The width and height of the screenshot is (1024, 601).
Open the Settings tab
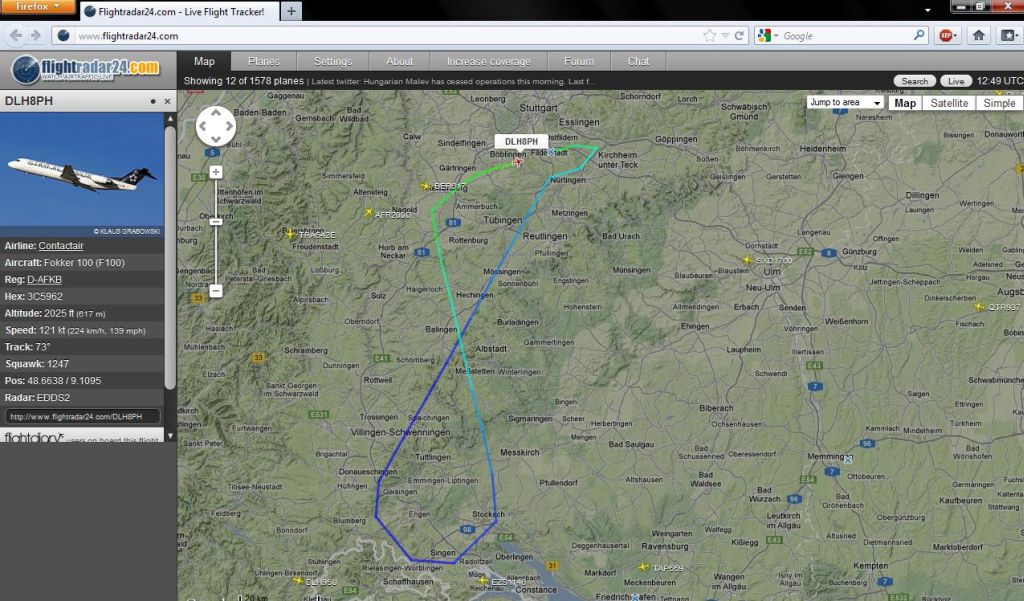point(333,61)
